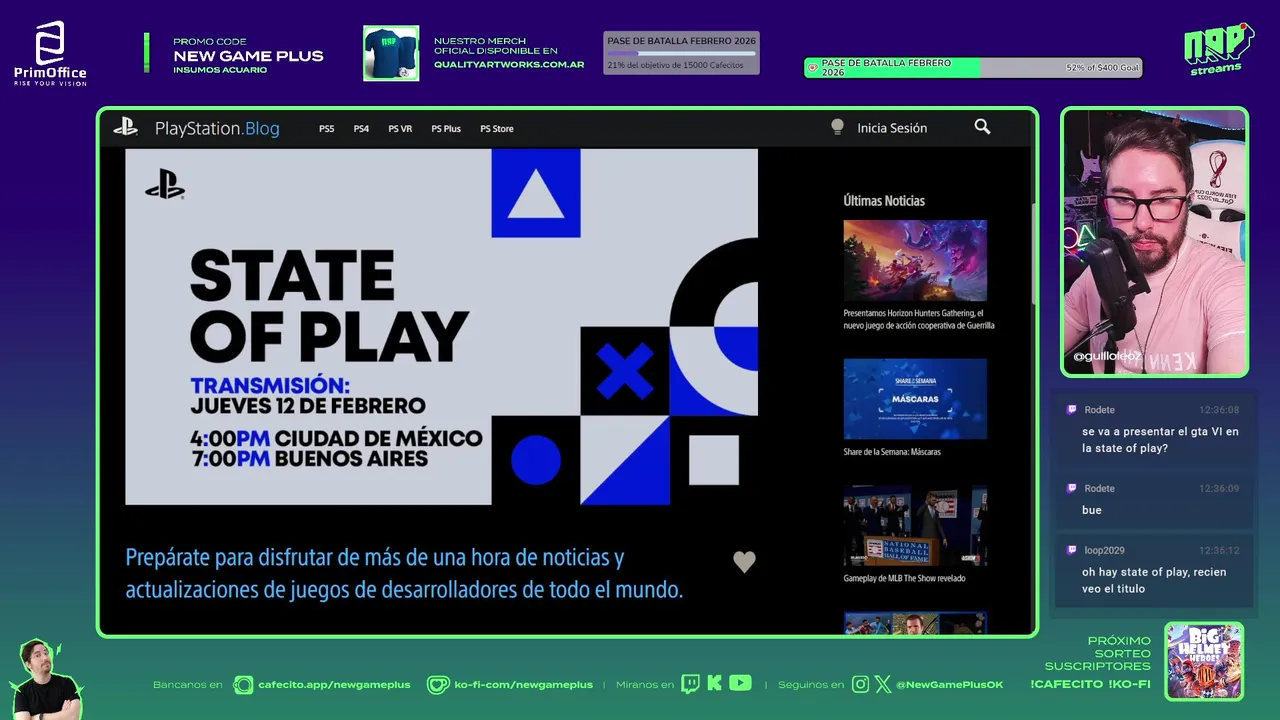
Task: Click the Instagram icon in footer
Action: tap(860, 685)
